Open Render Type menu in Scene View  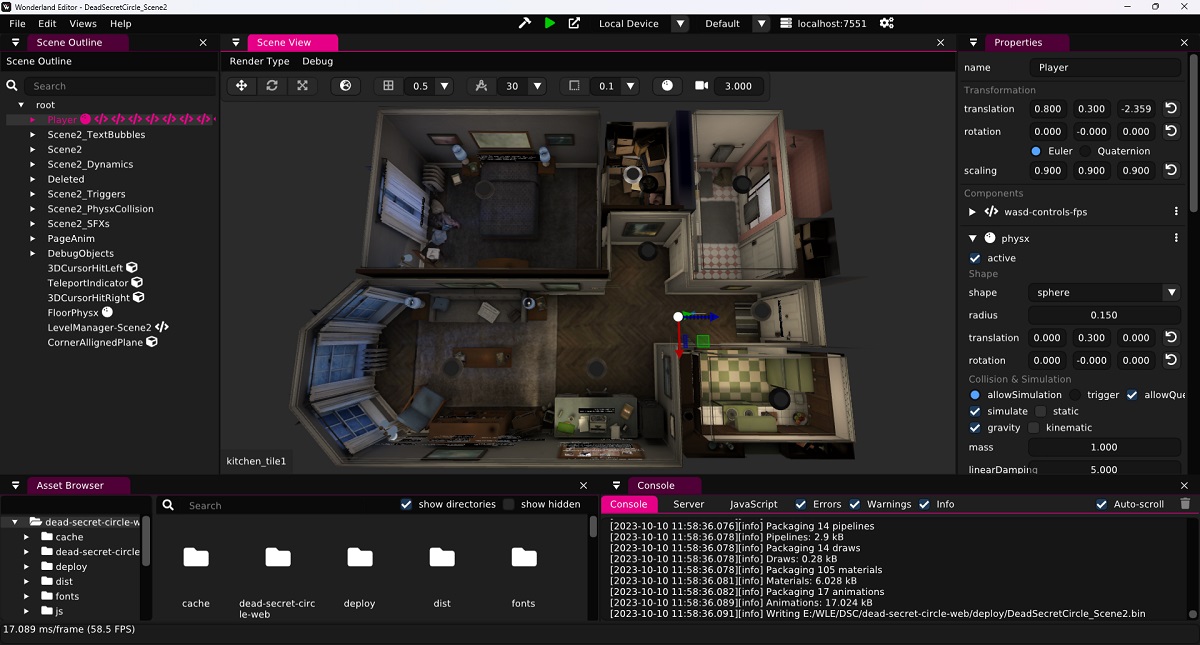tap(259, 61)
